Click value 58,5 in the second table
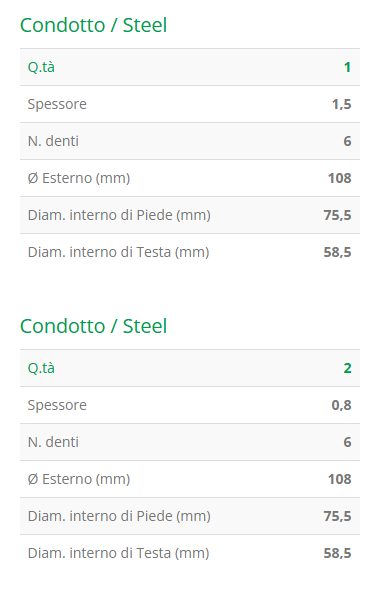379x593 pixels. (x=337, y=553)
